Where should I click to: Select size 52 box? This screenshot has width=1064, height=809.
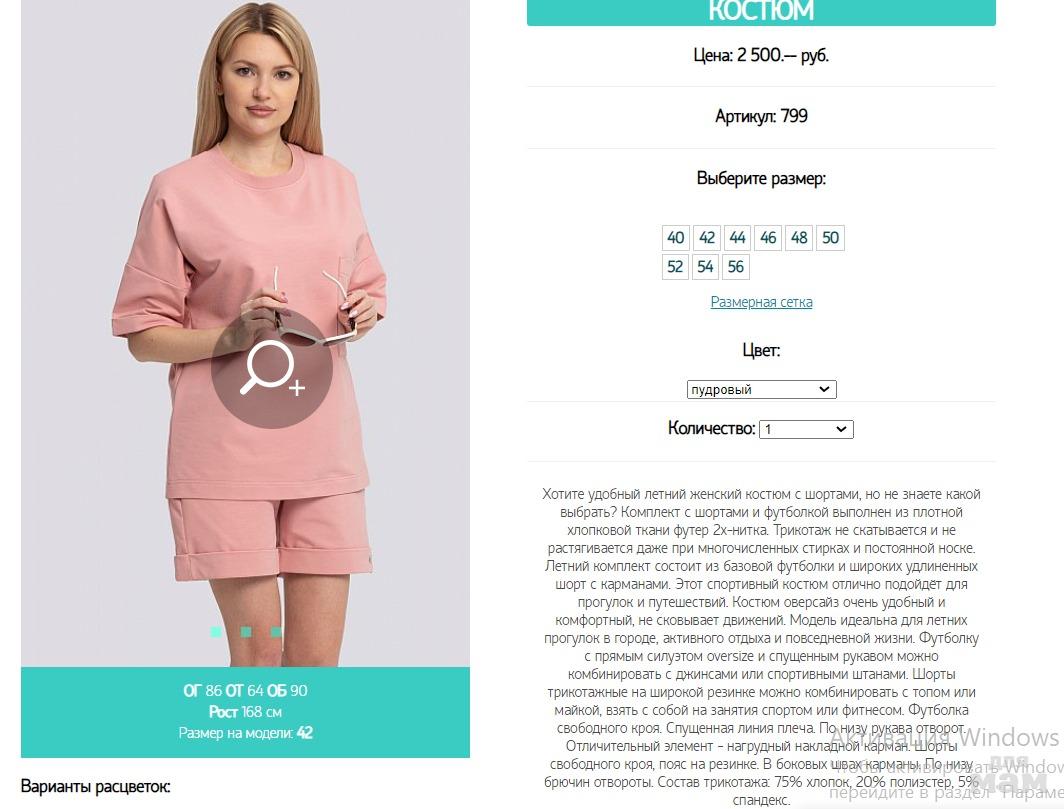tap(675, 267)
